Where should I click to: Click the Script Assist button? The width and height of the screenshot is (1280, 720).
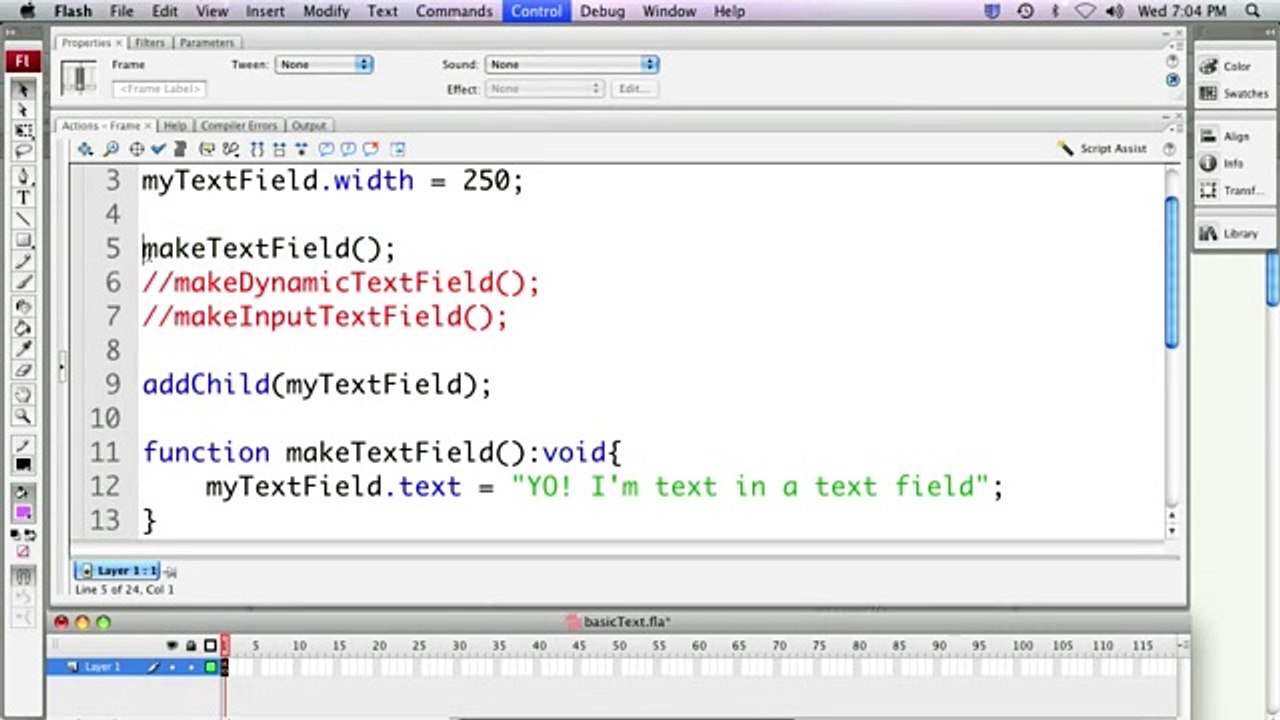click(x=1101, y=148)
